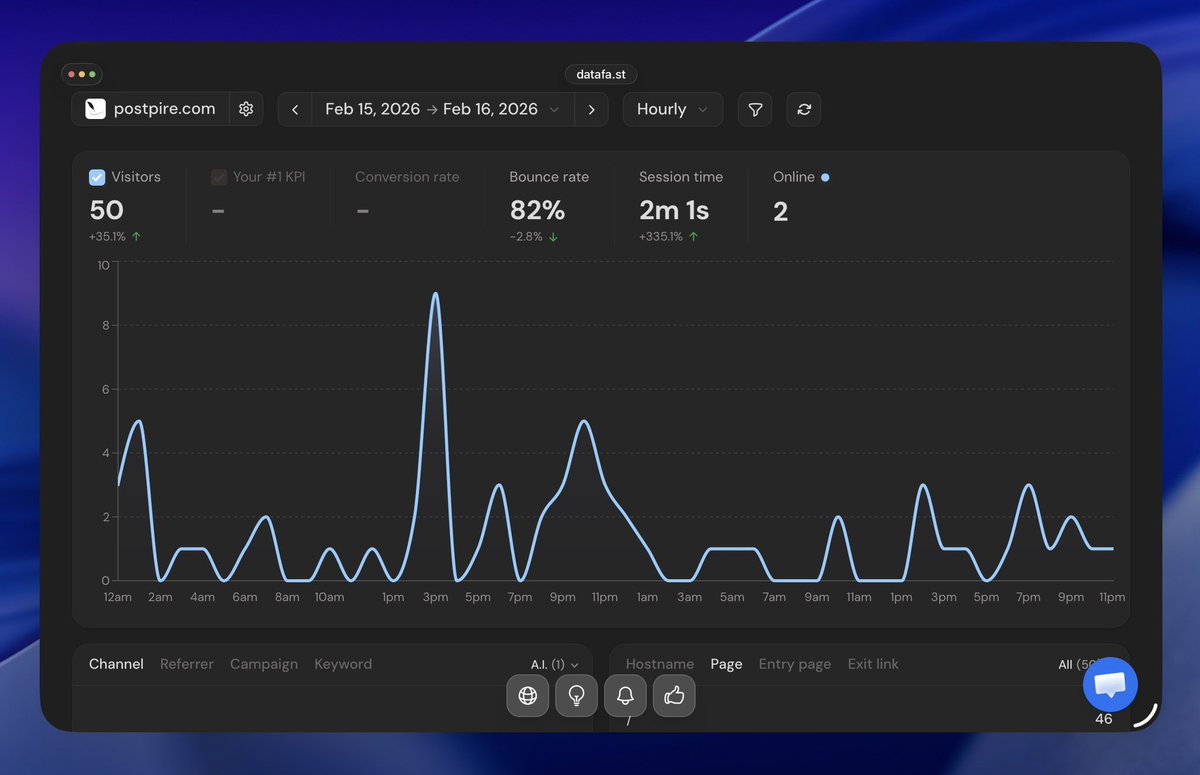Go to the previous date range arrow
The height and width of the screenshot is (775, 1200).
295,109
